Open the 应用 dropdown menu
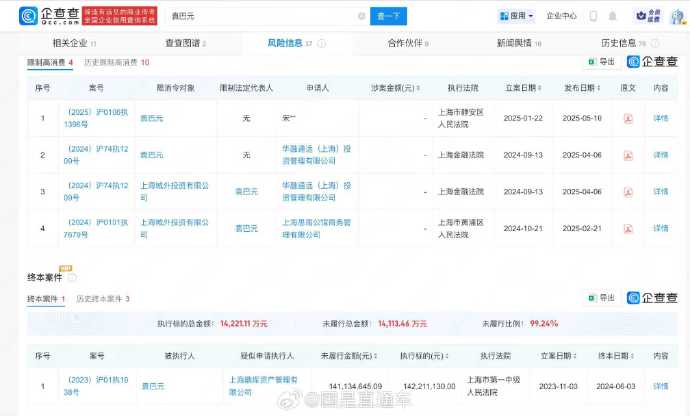The image size is (690, 416). (517, 16)
